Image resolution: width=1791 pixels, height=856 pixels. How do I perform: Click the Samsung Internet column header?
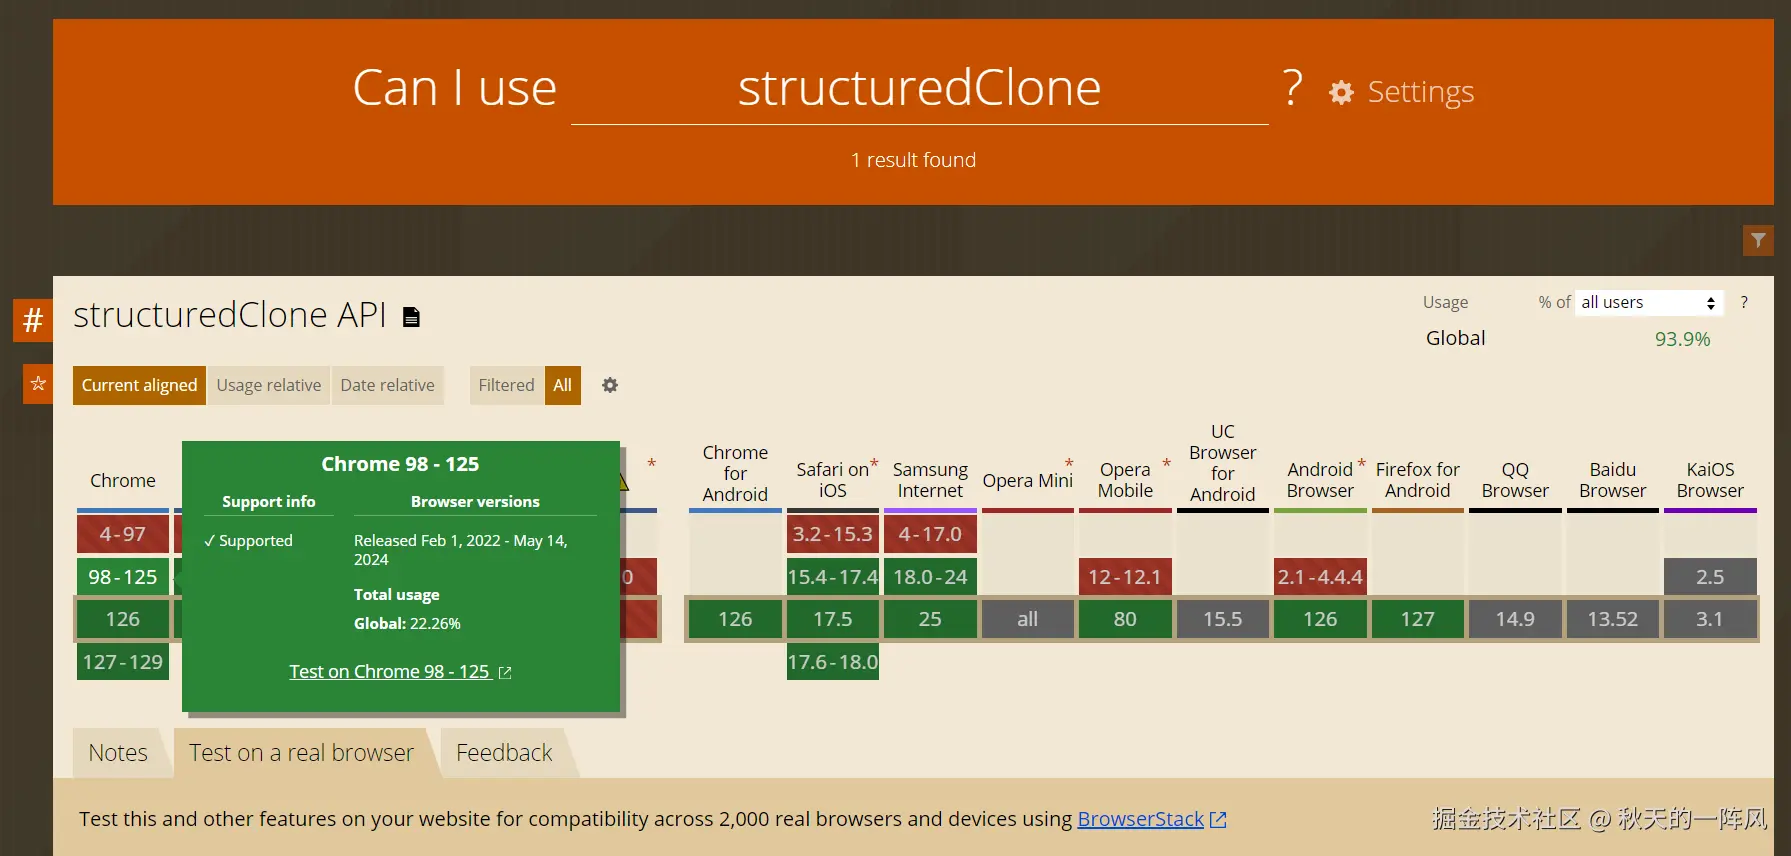click(930, 480)
